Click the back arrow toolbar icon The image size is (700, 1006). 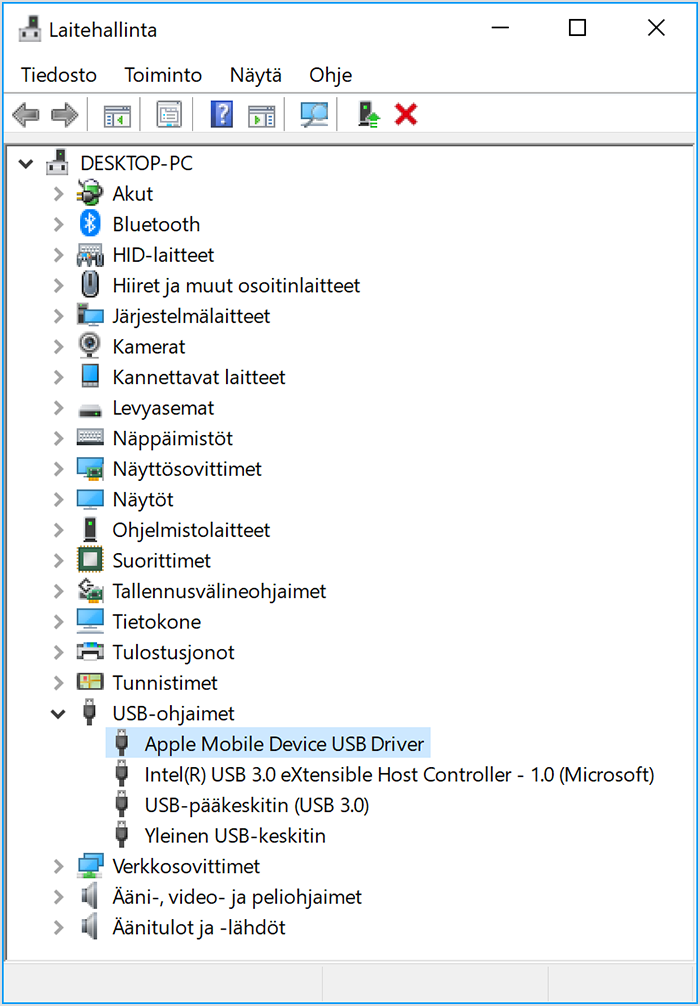click(26, 115)
